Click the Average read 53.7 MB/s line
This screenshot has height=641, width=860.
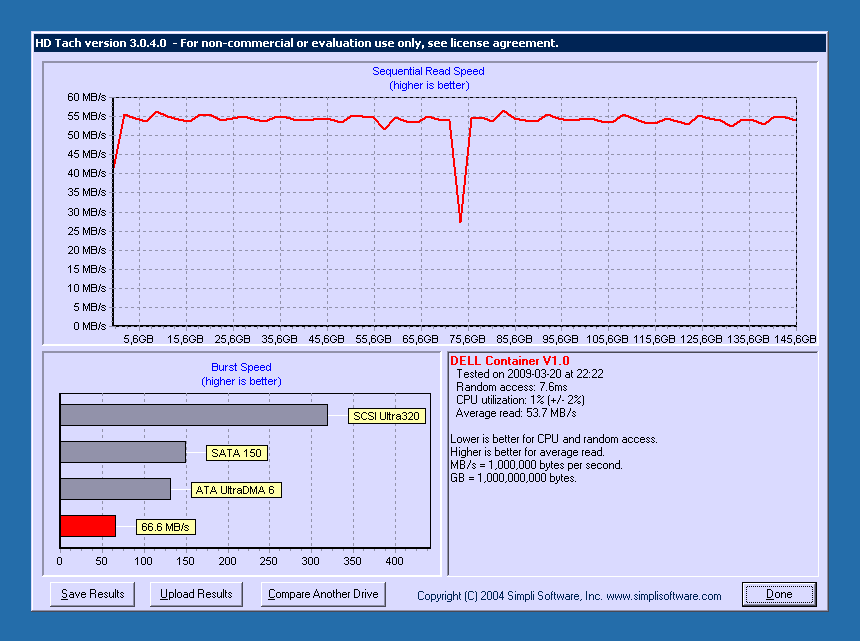515,413
